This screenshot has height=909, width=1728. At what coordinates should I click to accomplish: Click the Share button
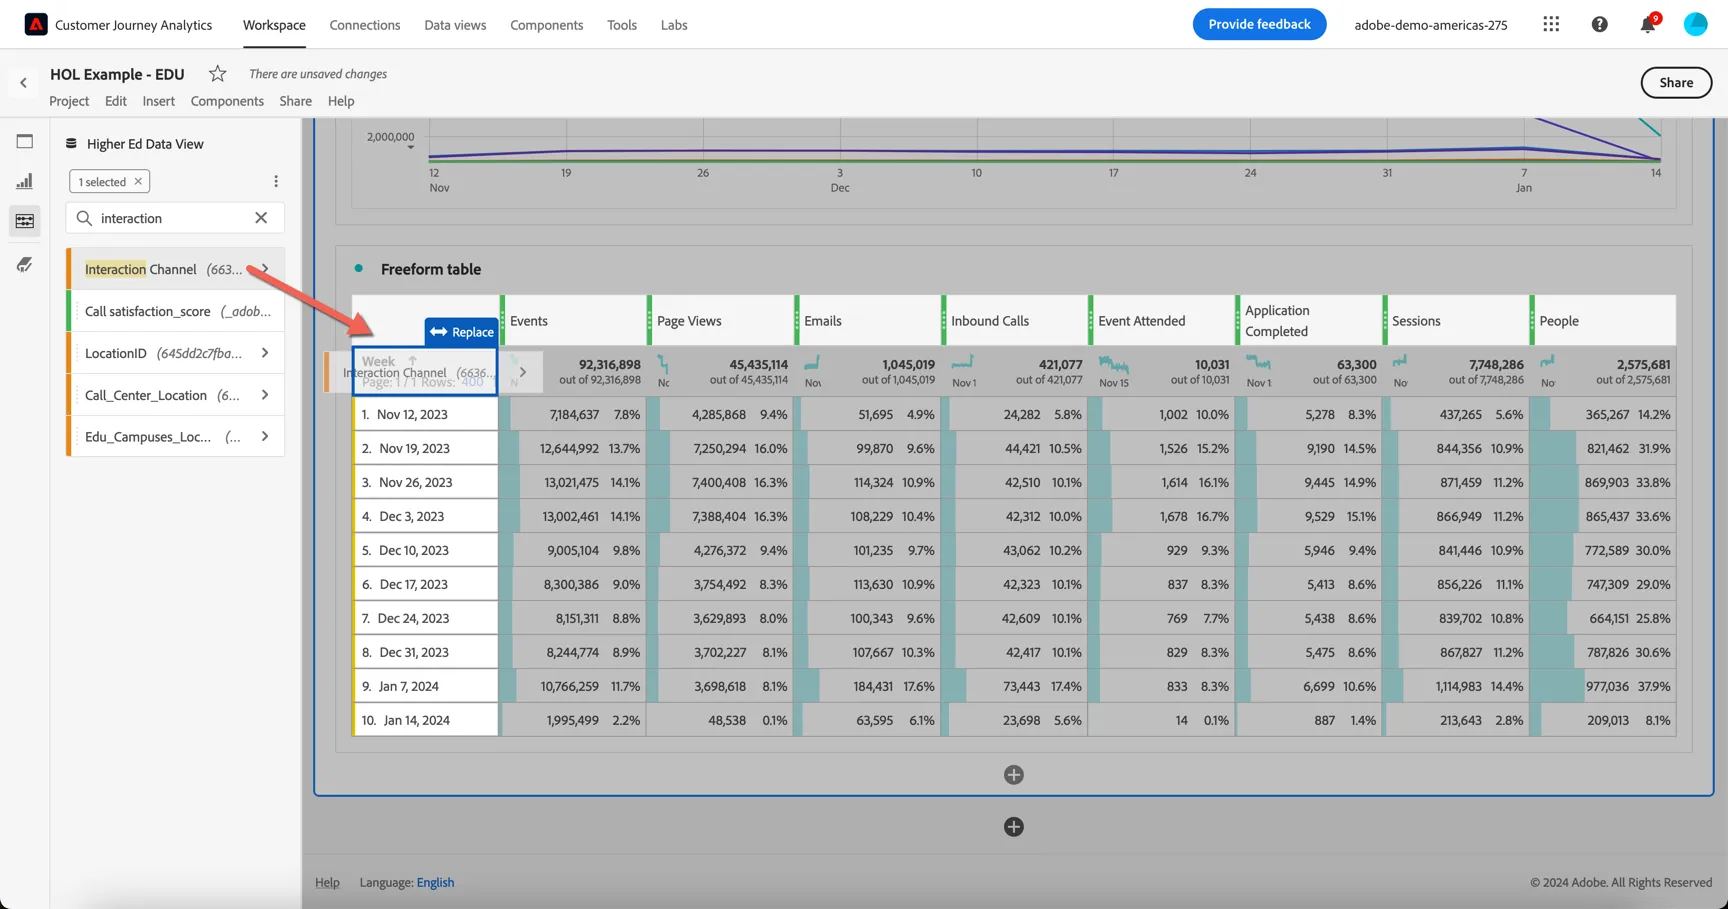coord(1676,83)
